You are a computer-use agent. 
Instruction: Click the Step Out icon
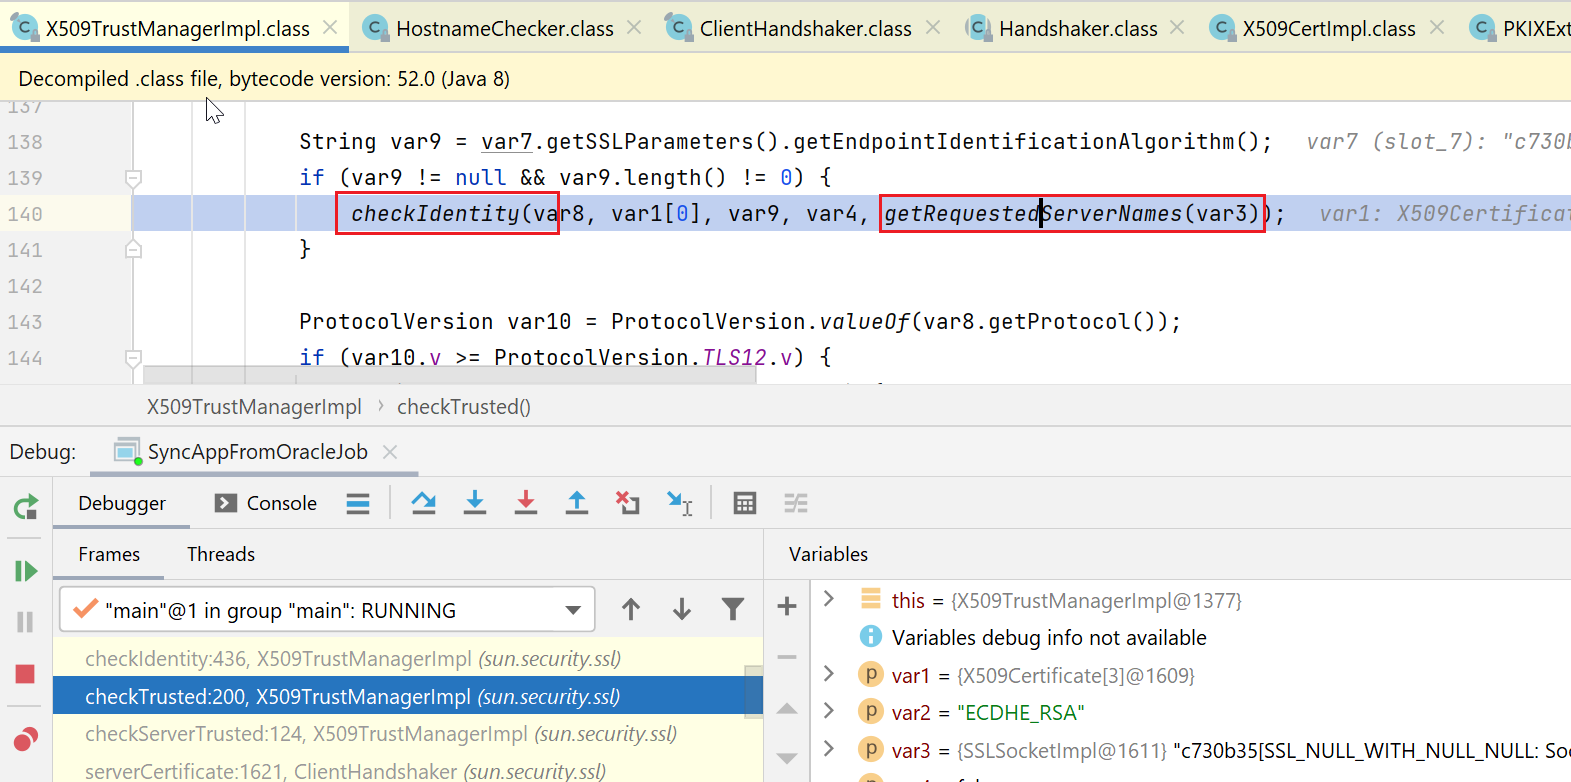(577, 503)
